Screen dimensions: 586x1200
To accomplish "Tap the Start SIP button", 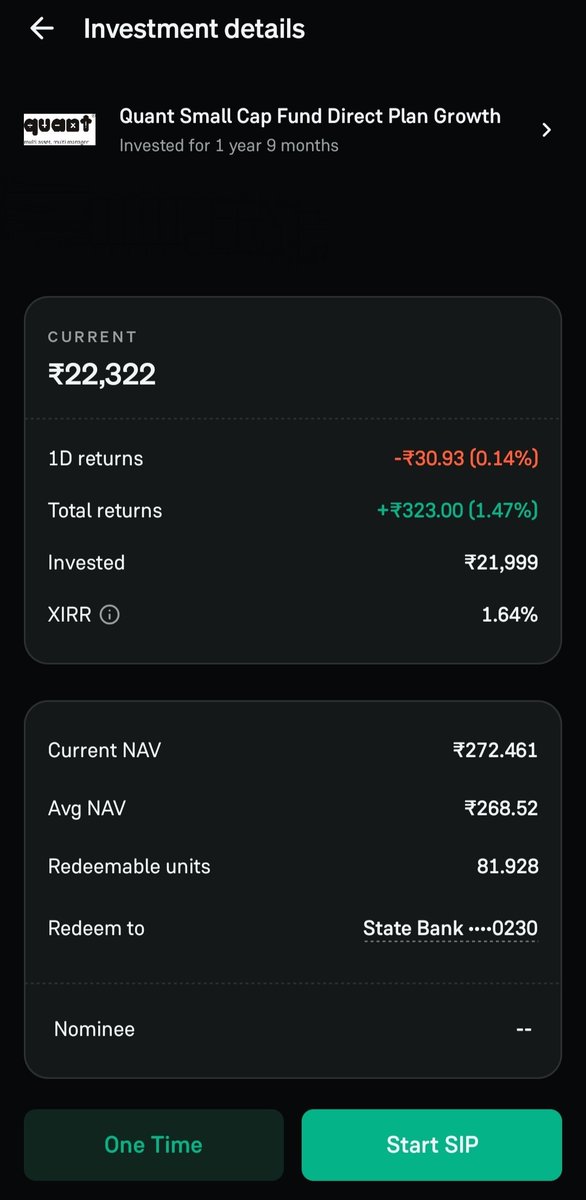I will pos(432,1145).
